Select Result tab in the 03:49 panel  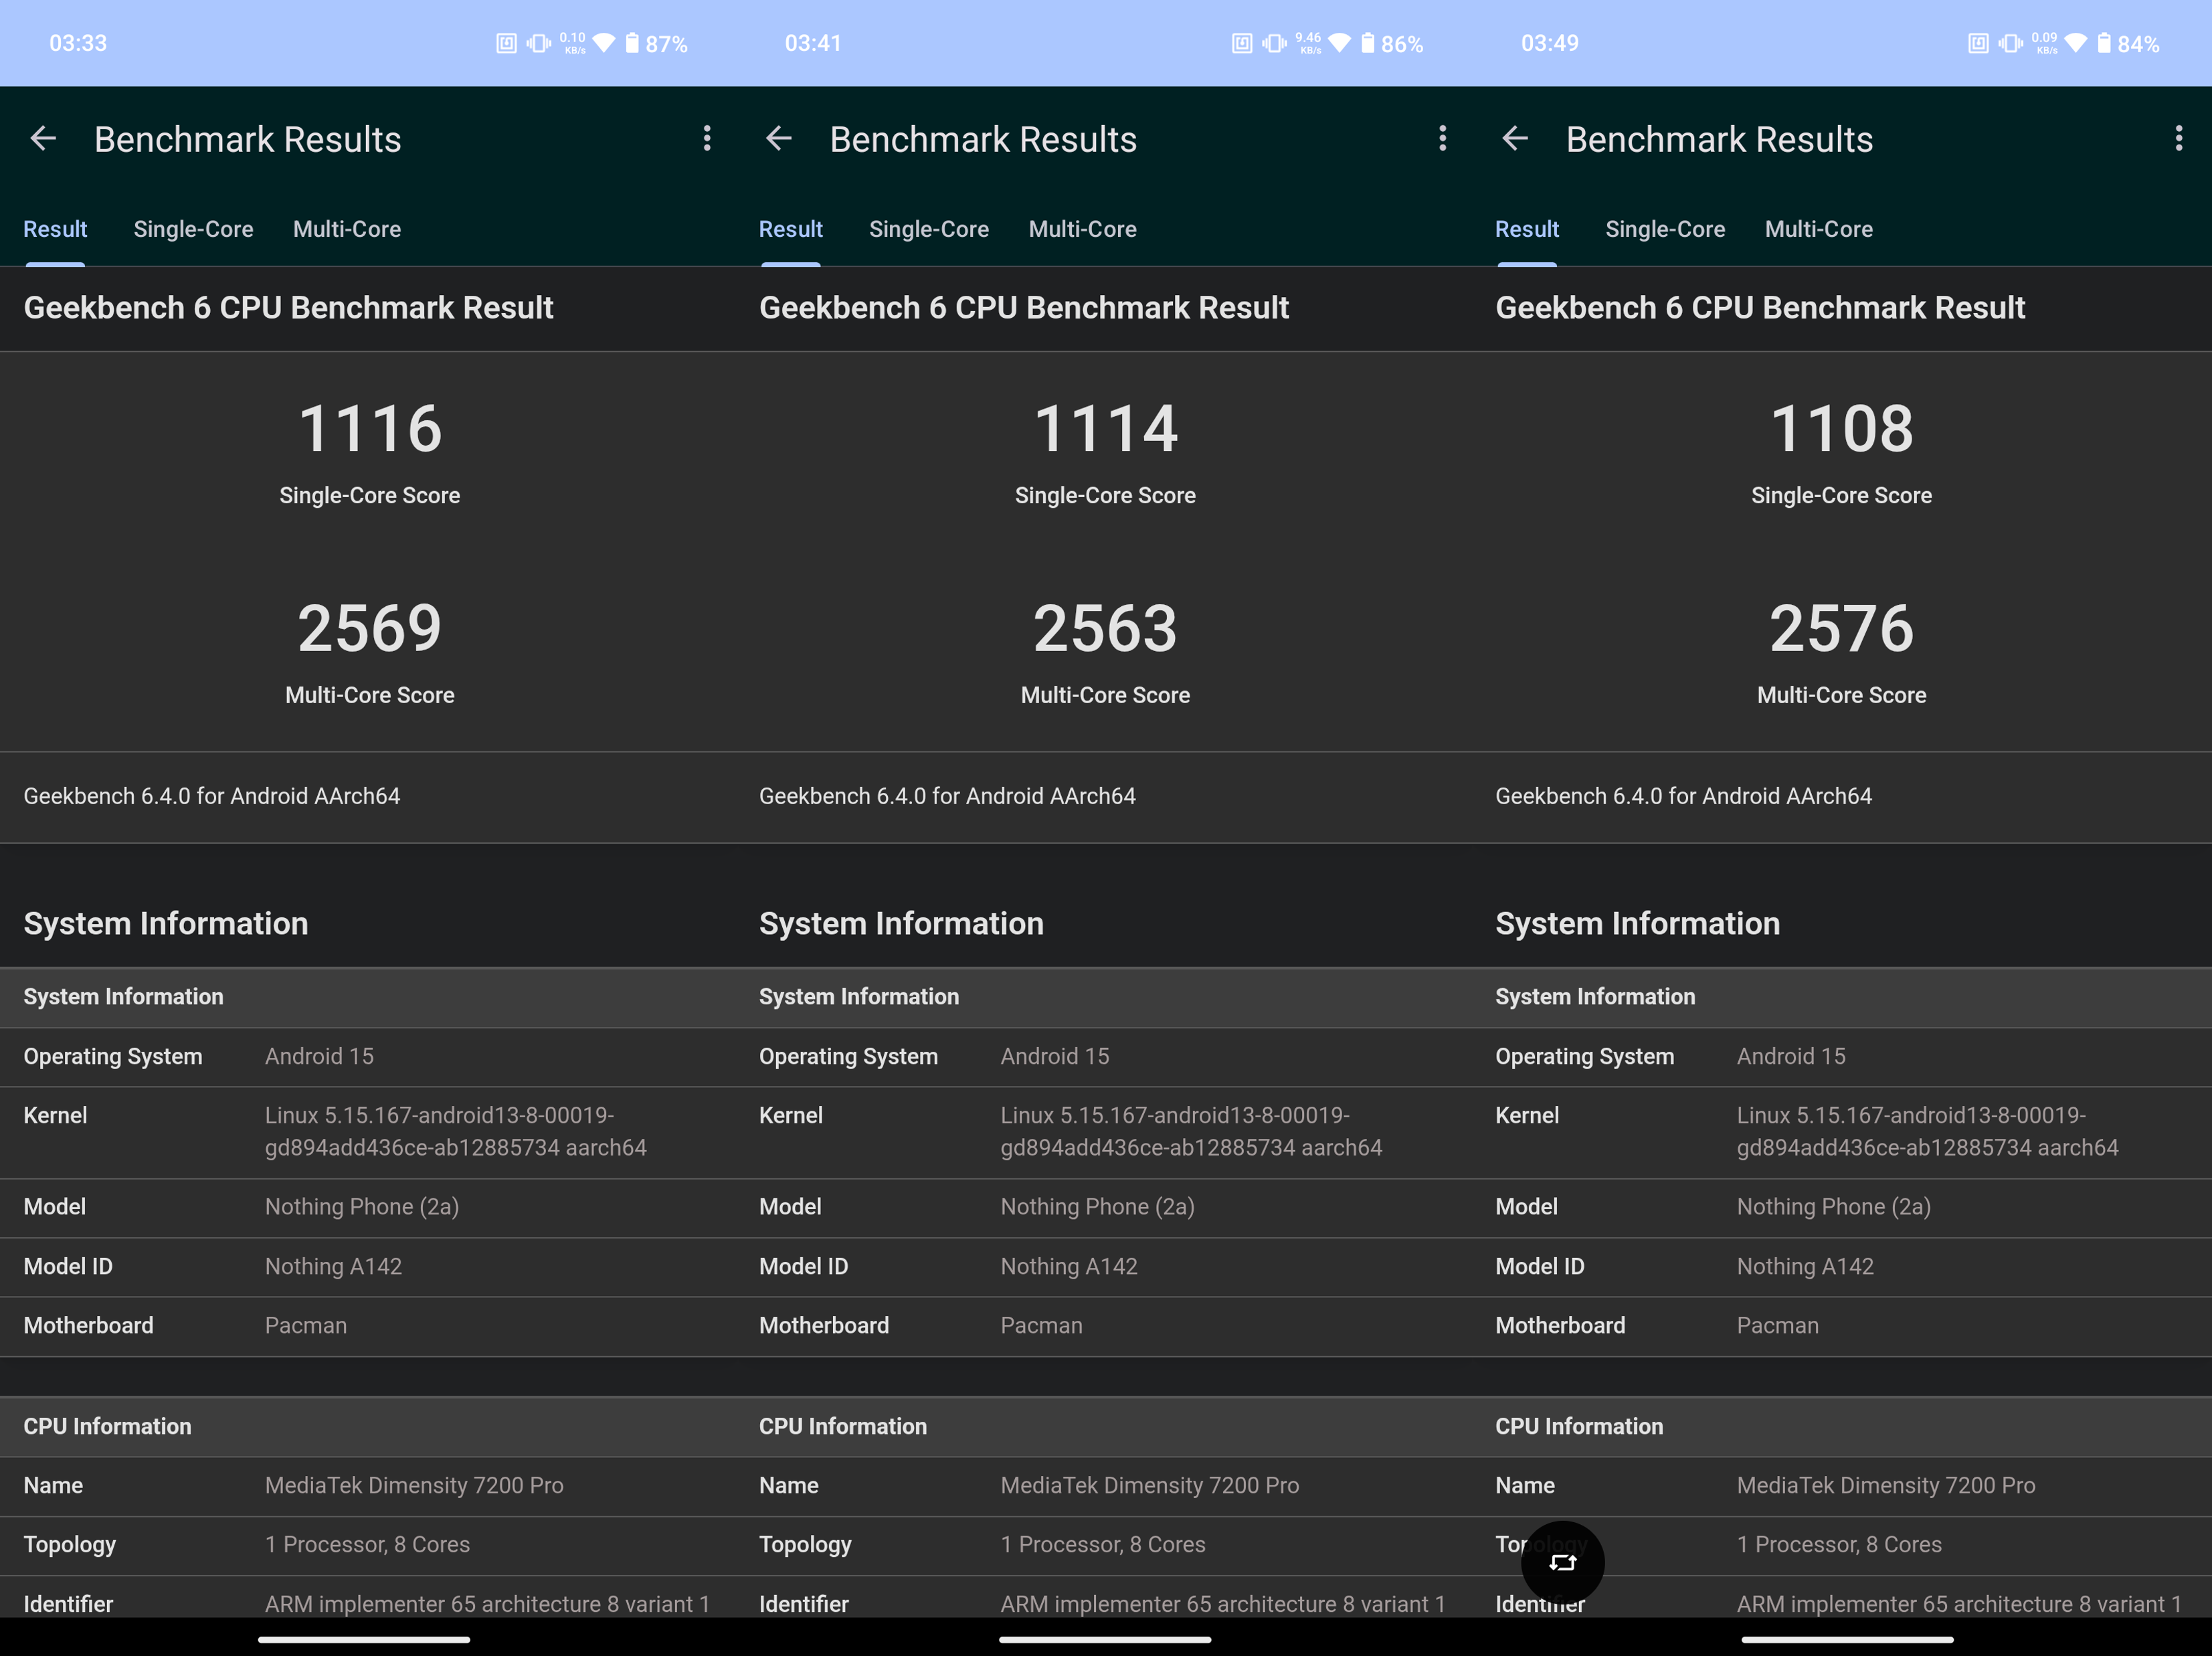pos(1526,229)
